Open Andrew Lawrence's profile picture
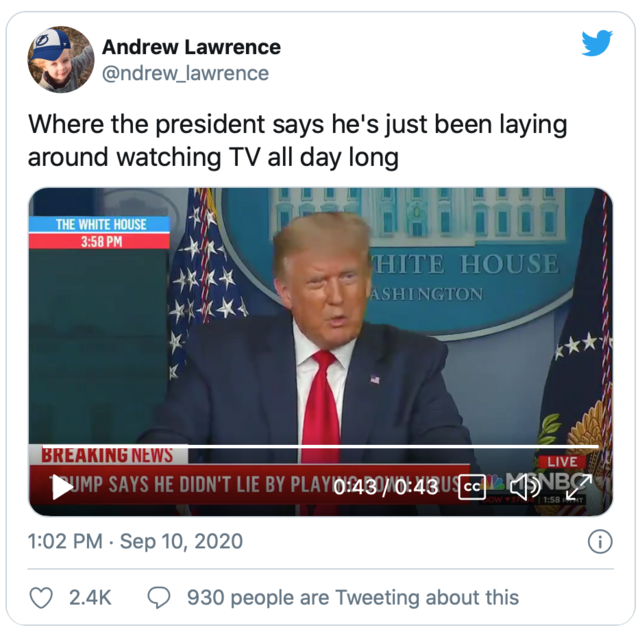The height and width of the screenshot is (632, 640). click(61, 60)
